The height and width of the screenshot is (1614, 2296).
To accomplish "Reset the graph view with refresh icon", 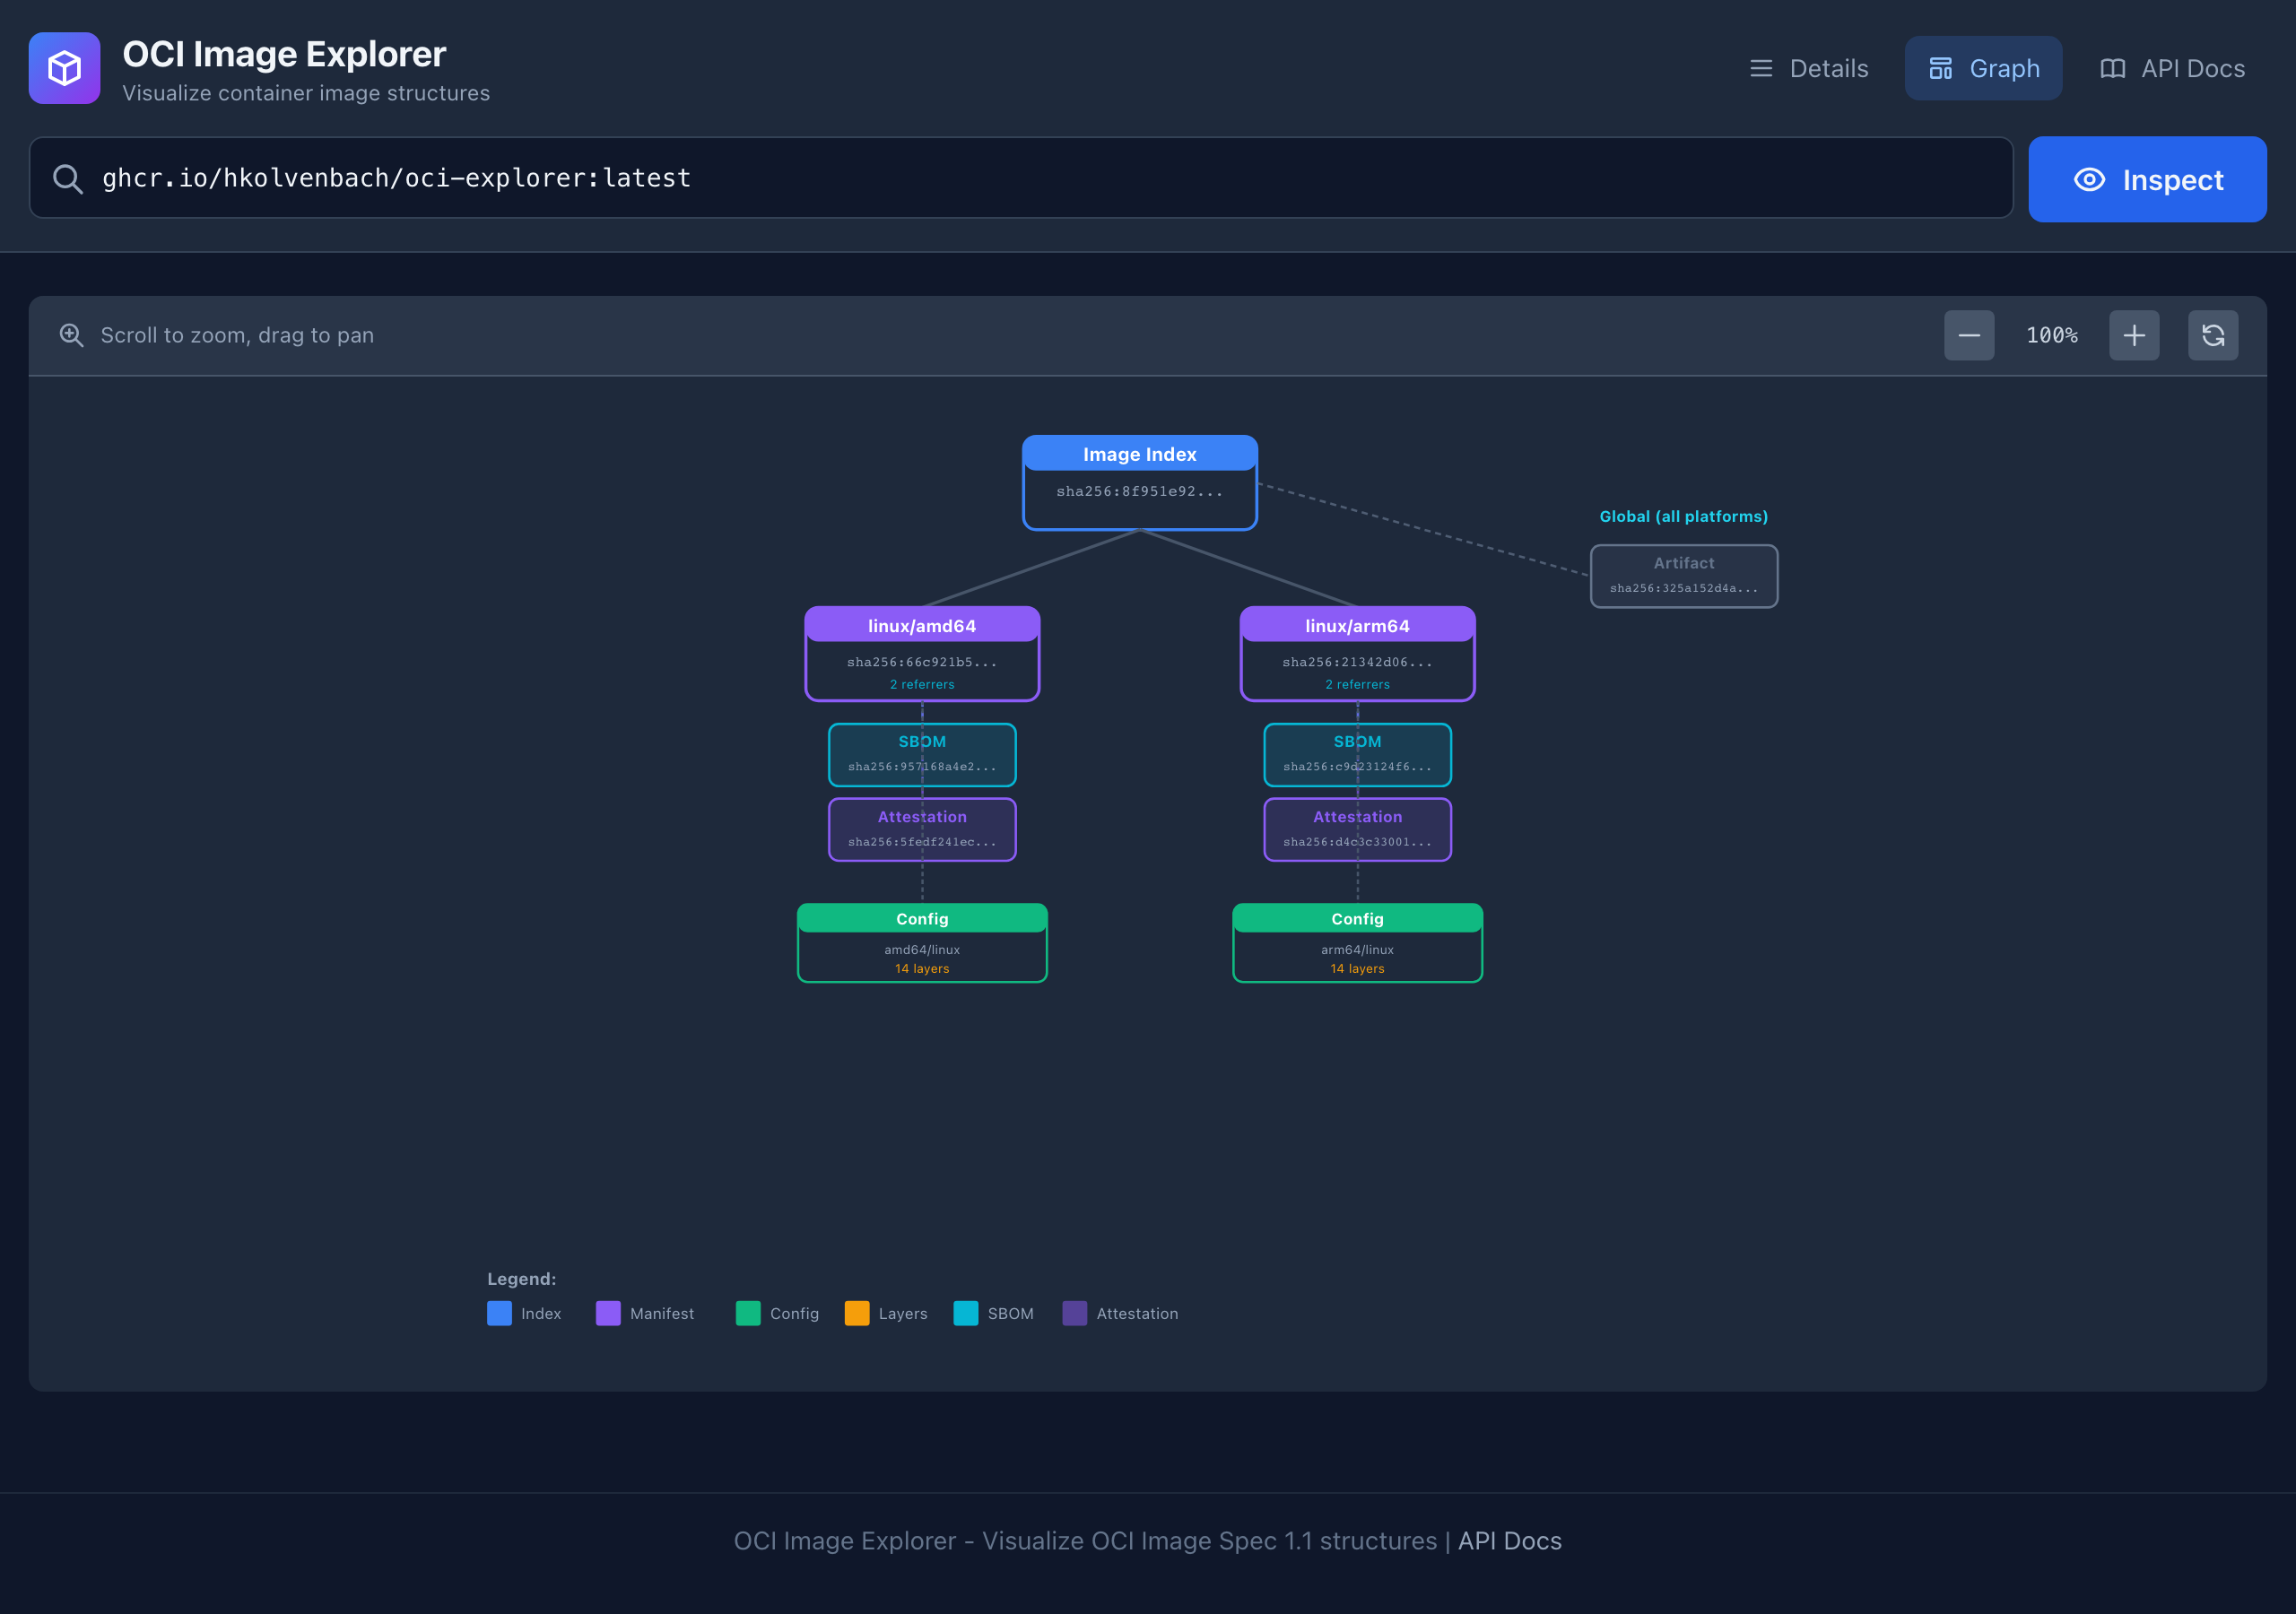I will (x=2212, y=335).
